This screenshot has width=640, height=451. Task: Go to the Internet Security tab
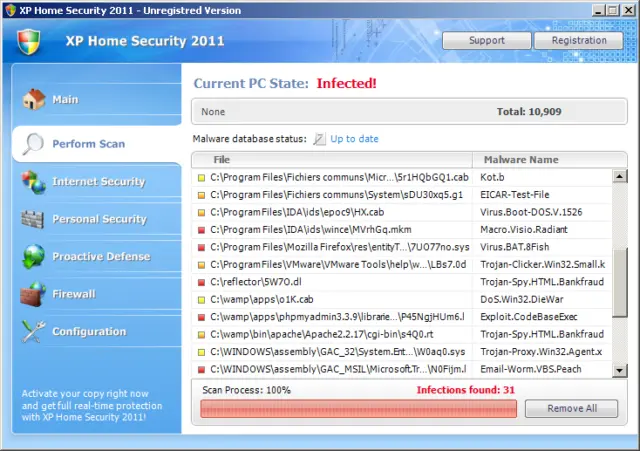tap(97, 181)
